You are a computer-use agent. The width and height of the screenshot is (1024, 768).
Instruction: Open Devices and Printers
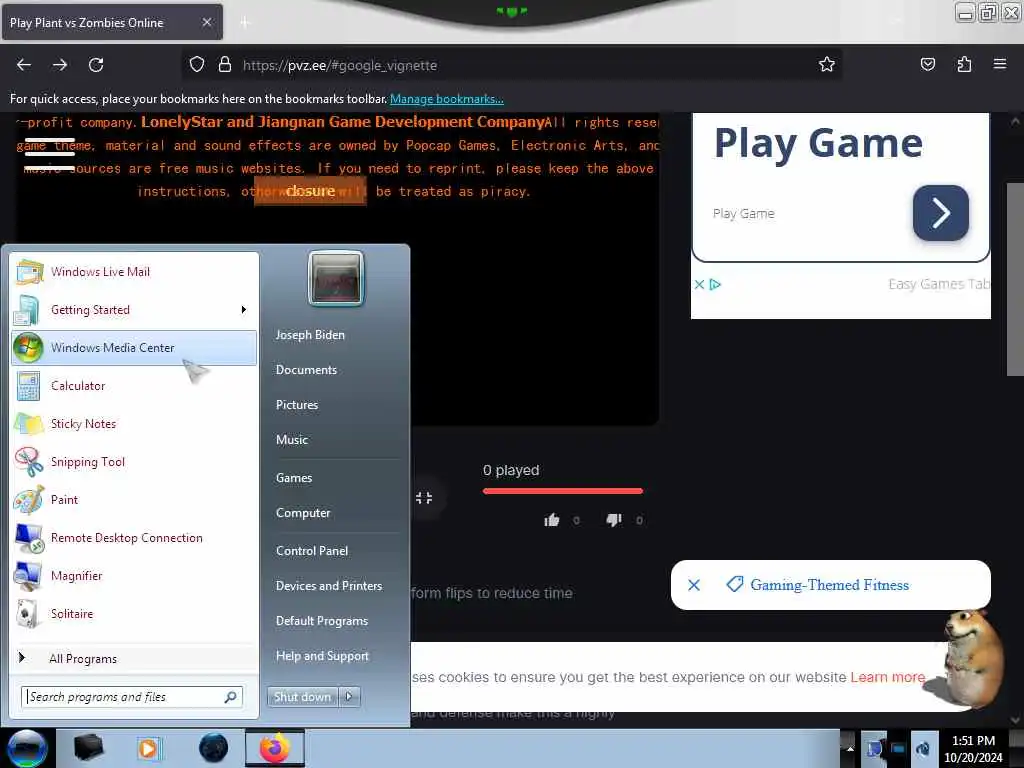pos(329,586)
